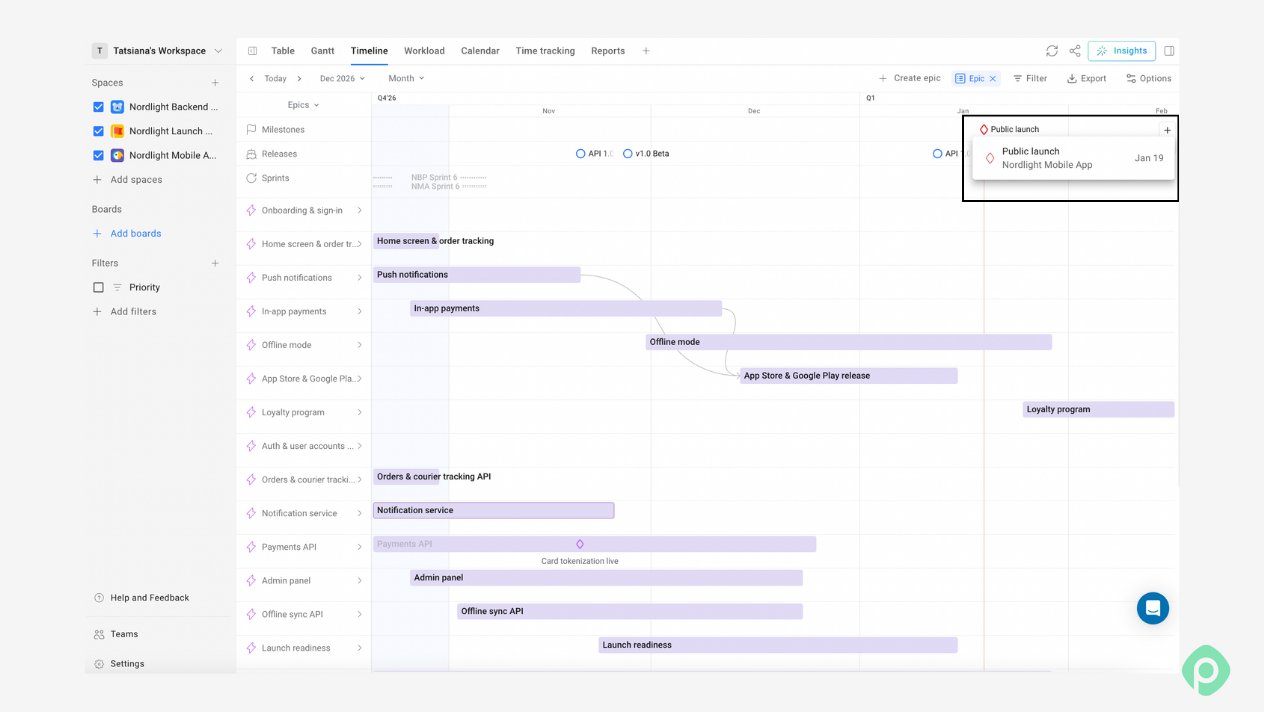1264x712 pixels.
Task: Click the refresh icon in top toolbar
Action: pyautogui.click(x=1052, y=51)
